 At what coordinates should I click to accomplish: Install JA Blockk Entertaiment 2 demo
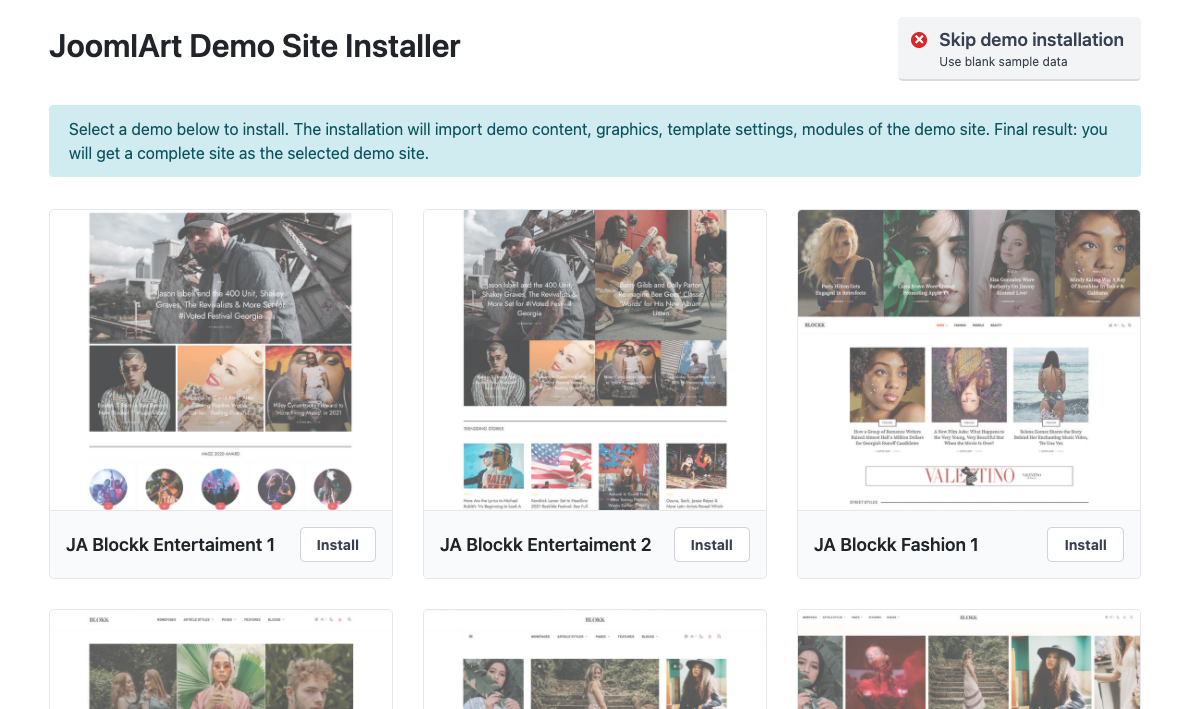pyautogui.click(x=711, y=545)
